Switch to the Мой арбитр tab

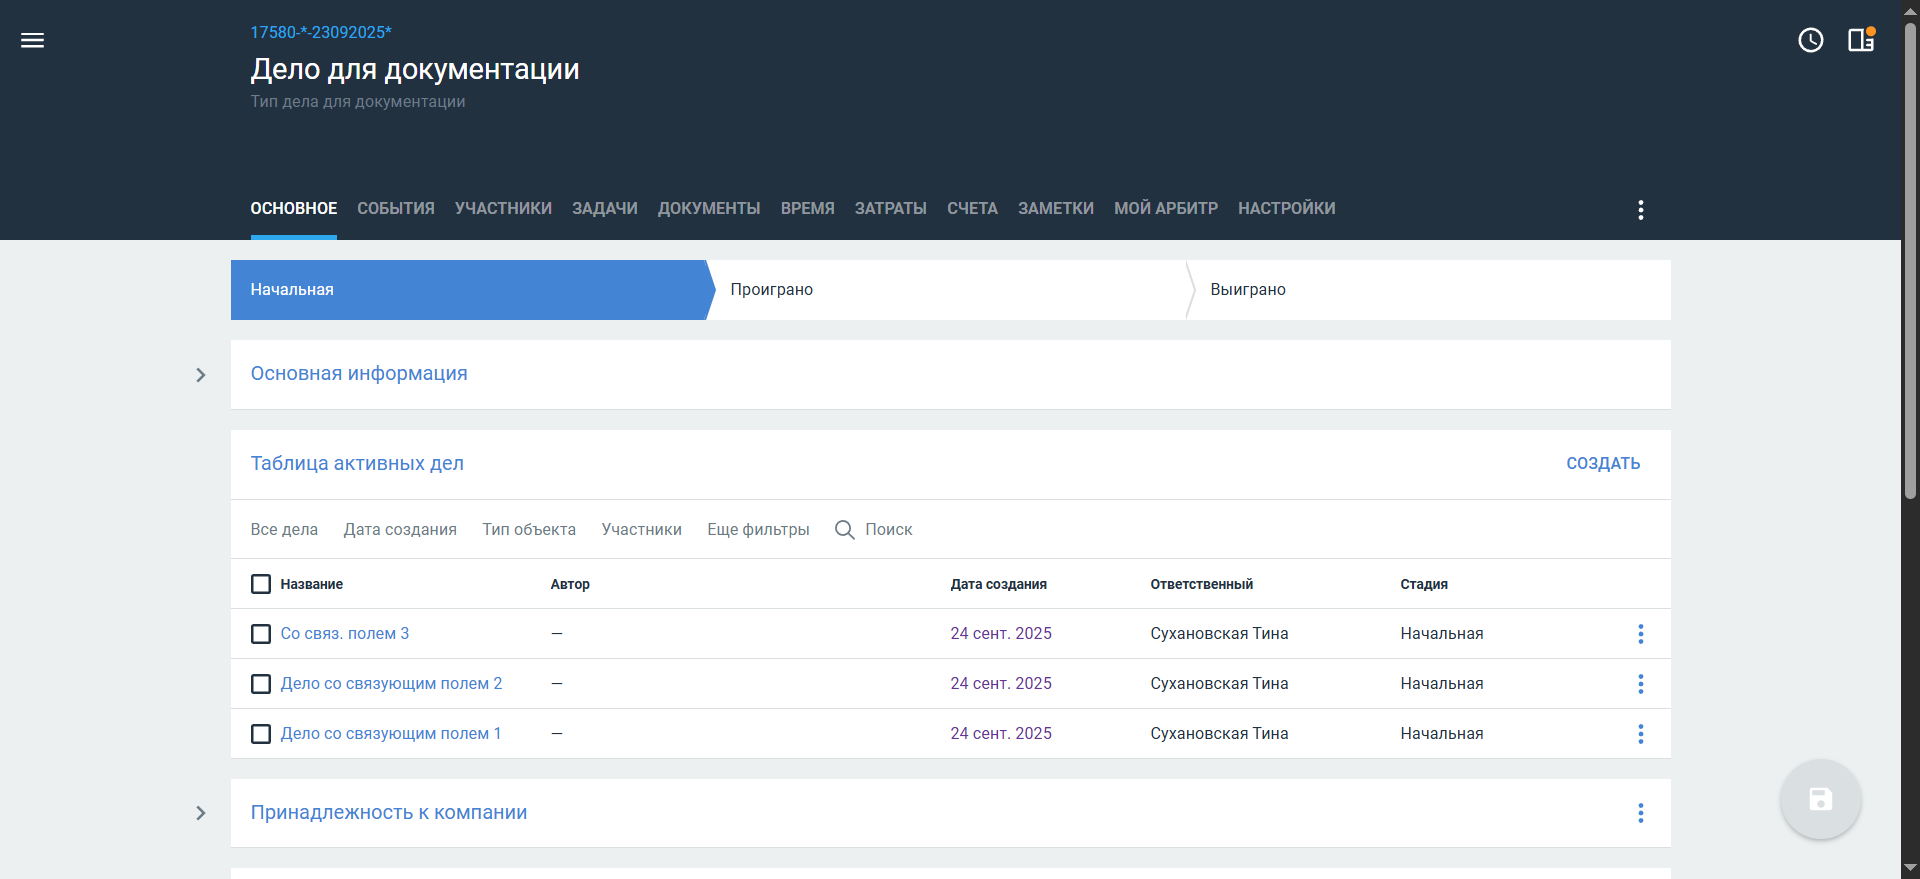click(x=1165, y=209)
